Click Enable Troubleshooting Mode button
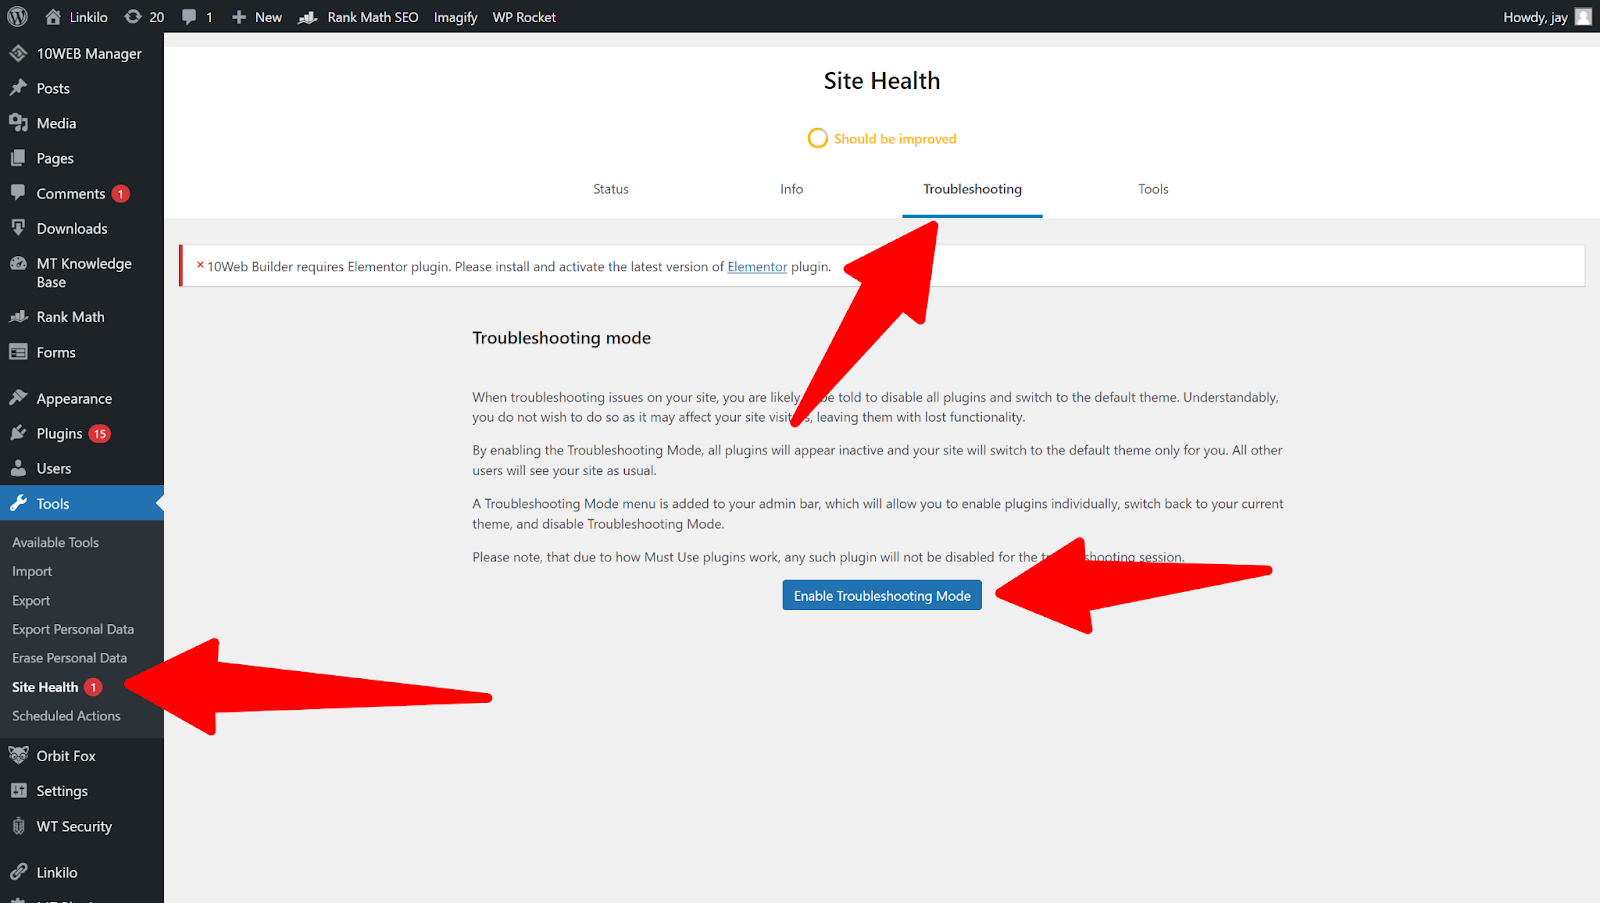The height and width of the screenshot is (903, 1600). click(882, 596)
